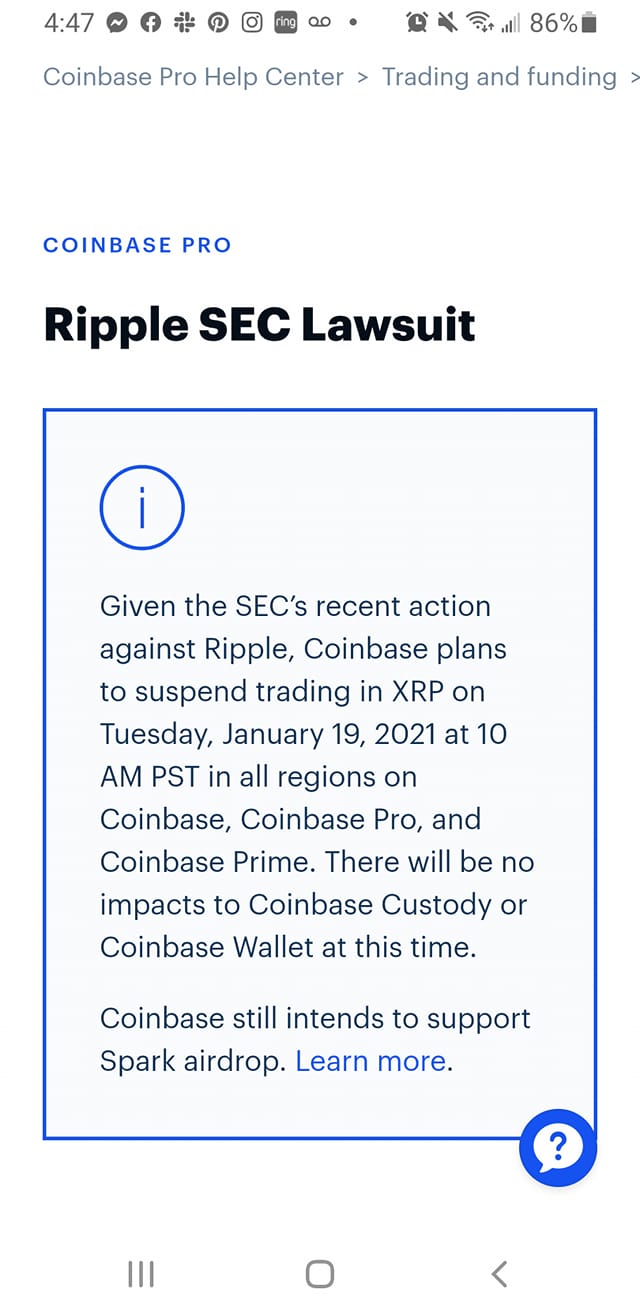Open the Coinbase Pro Help Center breadcrumb

point(193,77)
